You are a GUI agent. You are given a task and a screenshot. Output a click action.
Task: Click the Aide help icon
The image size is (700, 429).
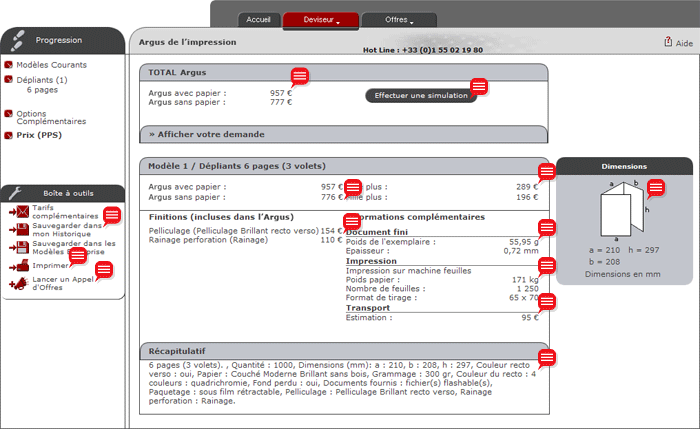[x=668, y=42]
